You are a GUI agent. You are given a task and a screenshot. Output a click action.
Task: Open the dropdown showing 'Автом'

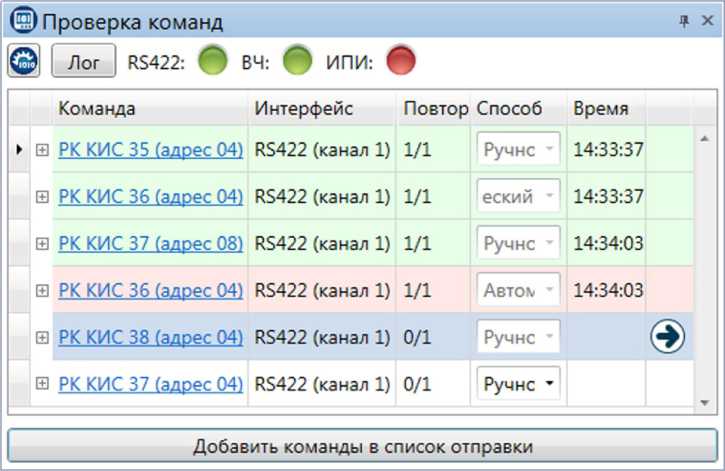tap(518, 290)
